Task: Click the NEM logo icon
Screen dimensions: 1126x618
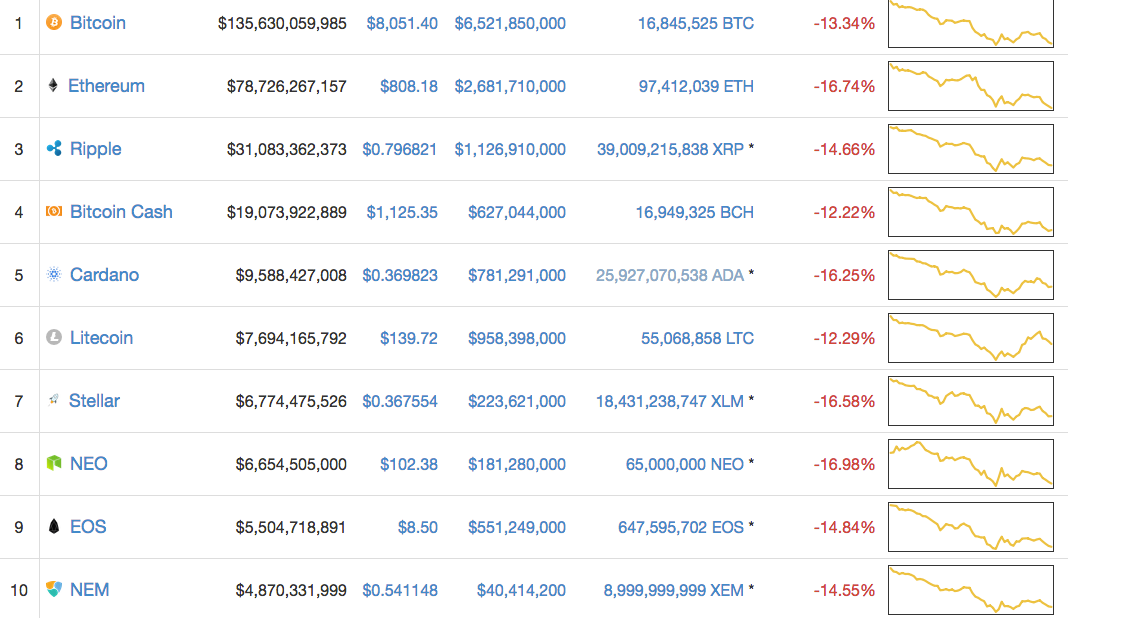Action: click(x=54, y=590)
